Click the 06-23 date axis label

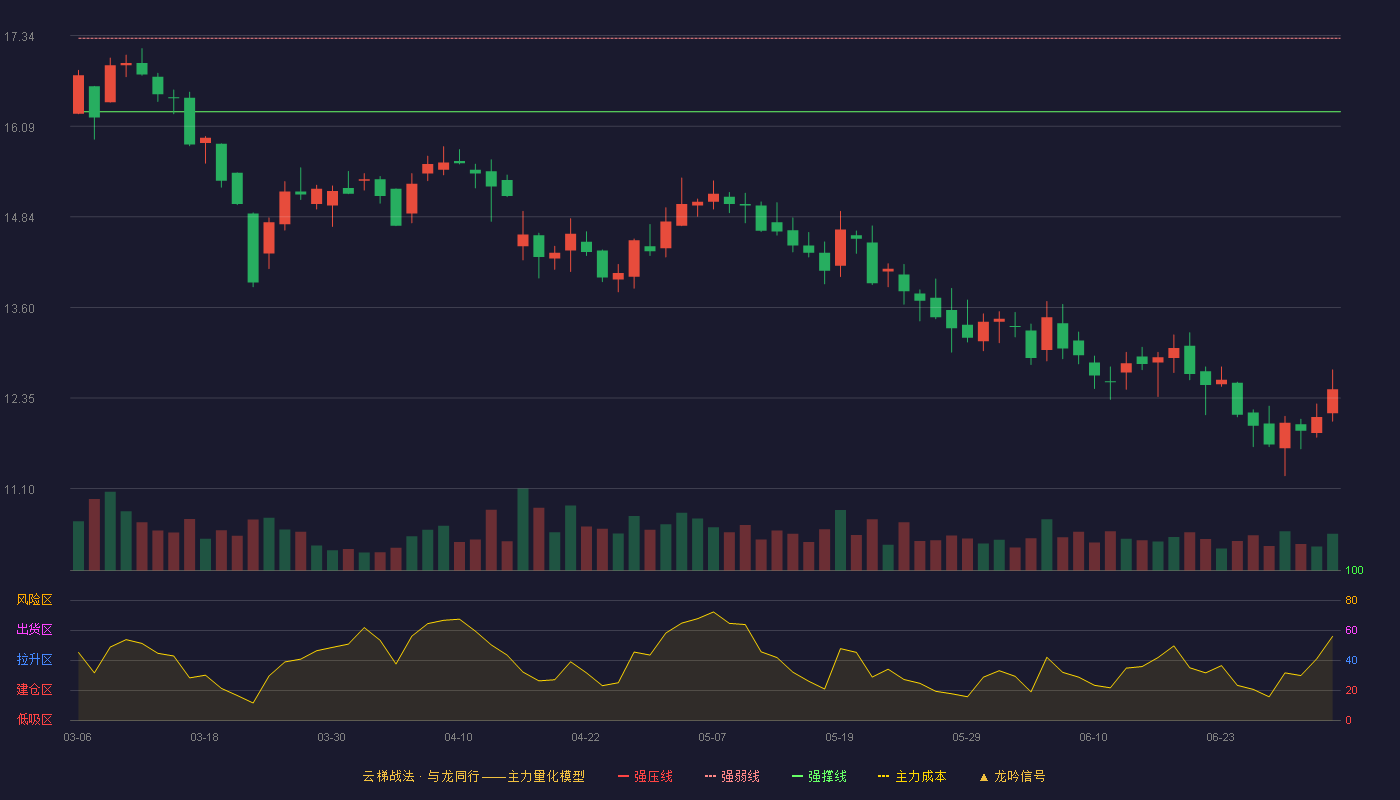point(1220,737)
